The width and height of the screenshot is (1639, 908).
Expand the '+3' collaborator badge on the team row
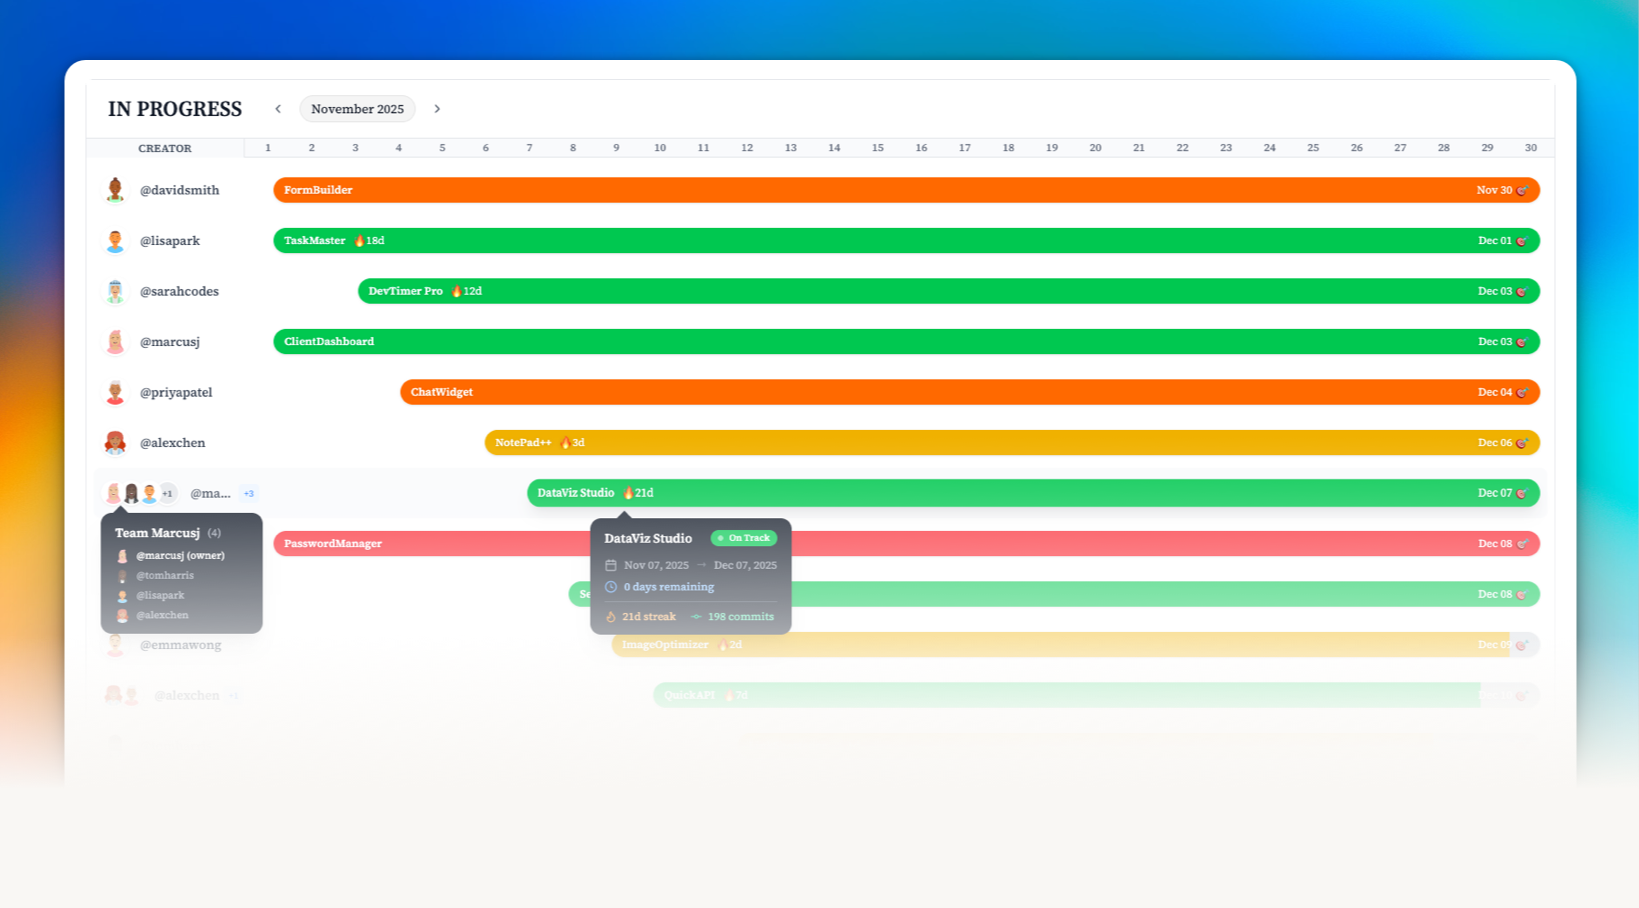tap(249, 493)
